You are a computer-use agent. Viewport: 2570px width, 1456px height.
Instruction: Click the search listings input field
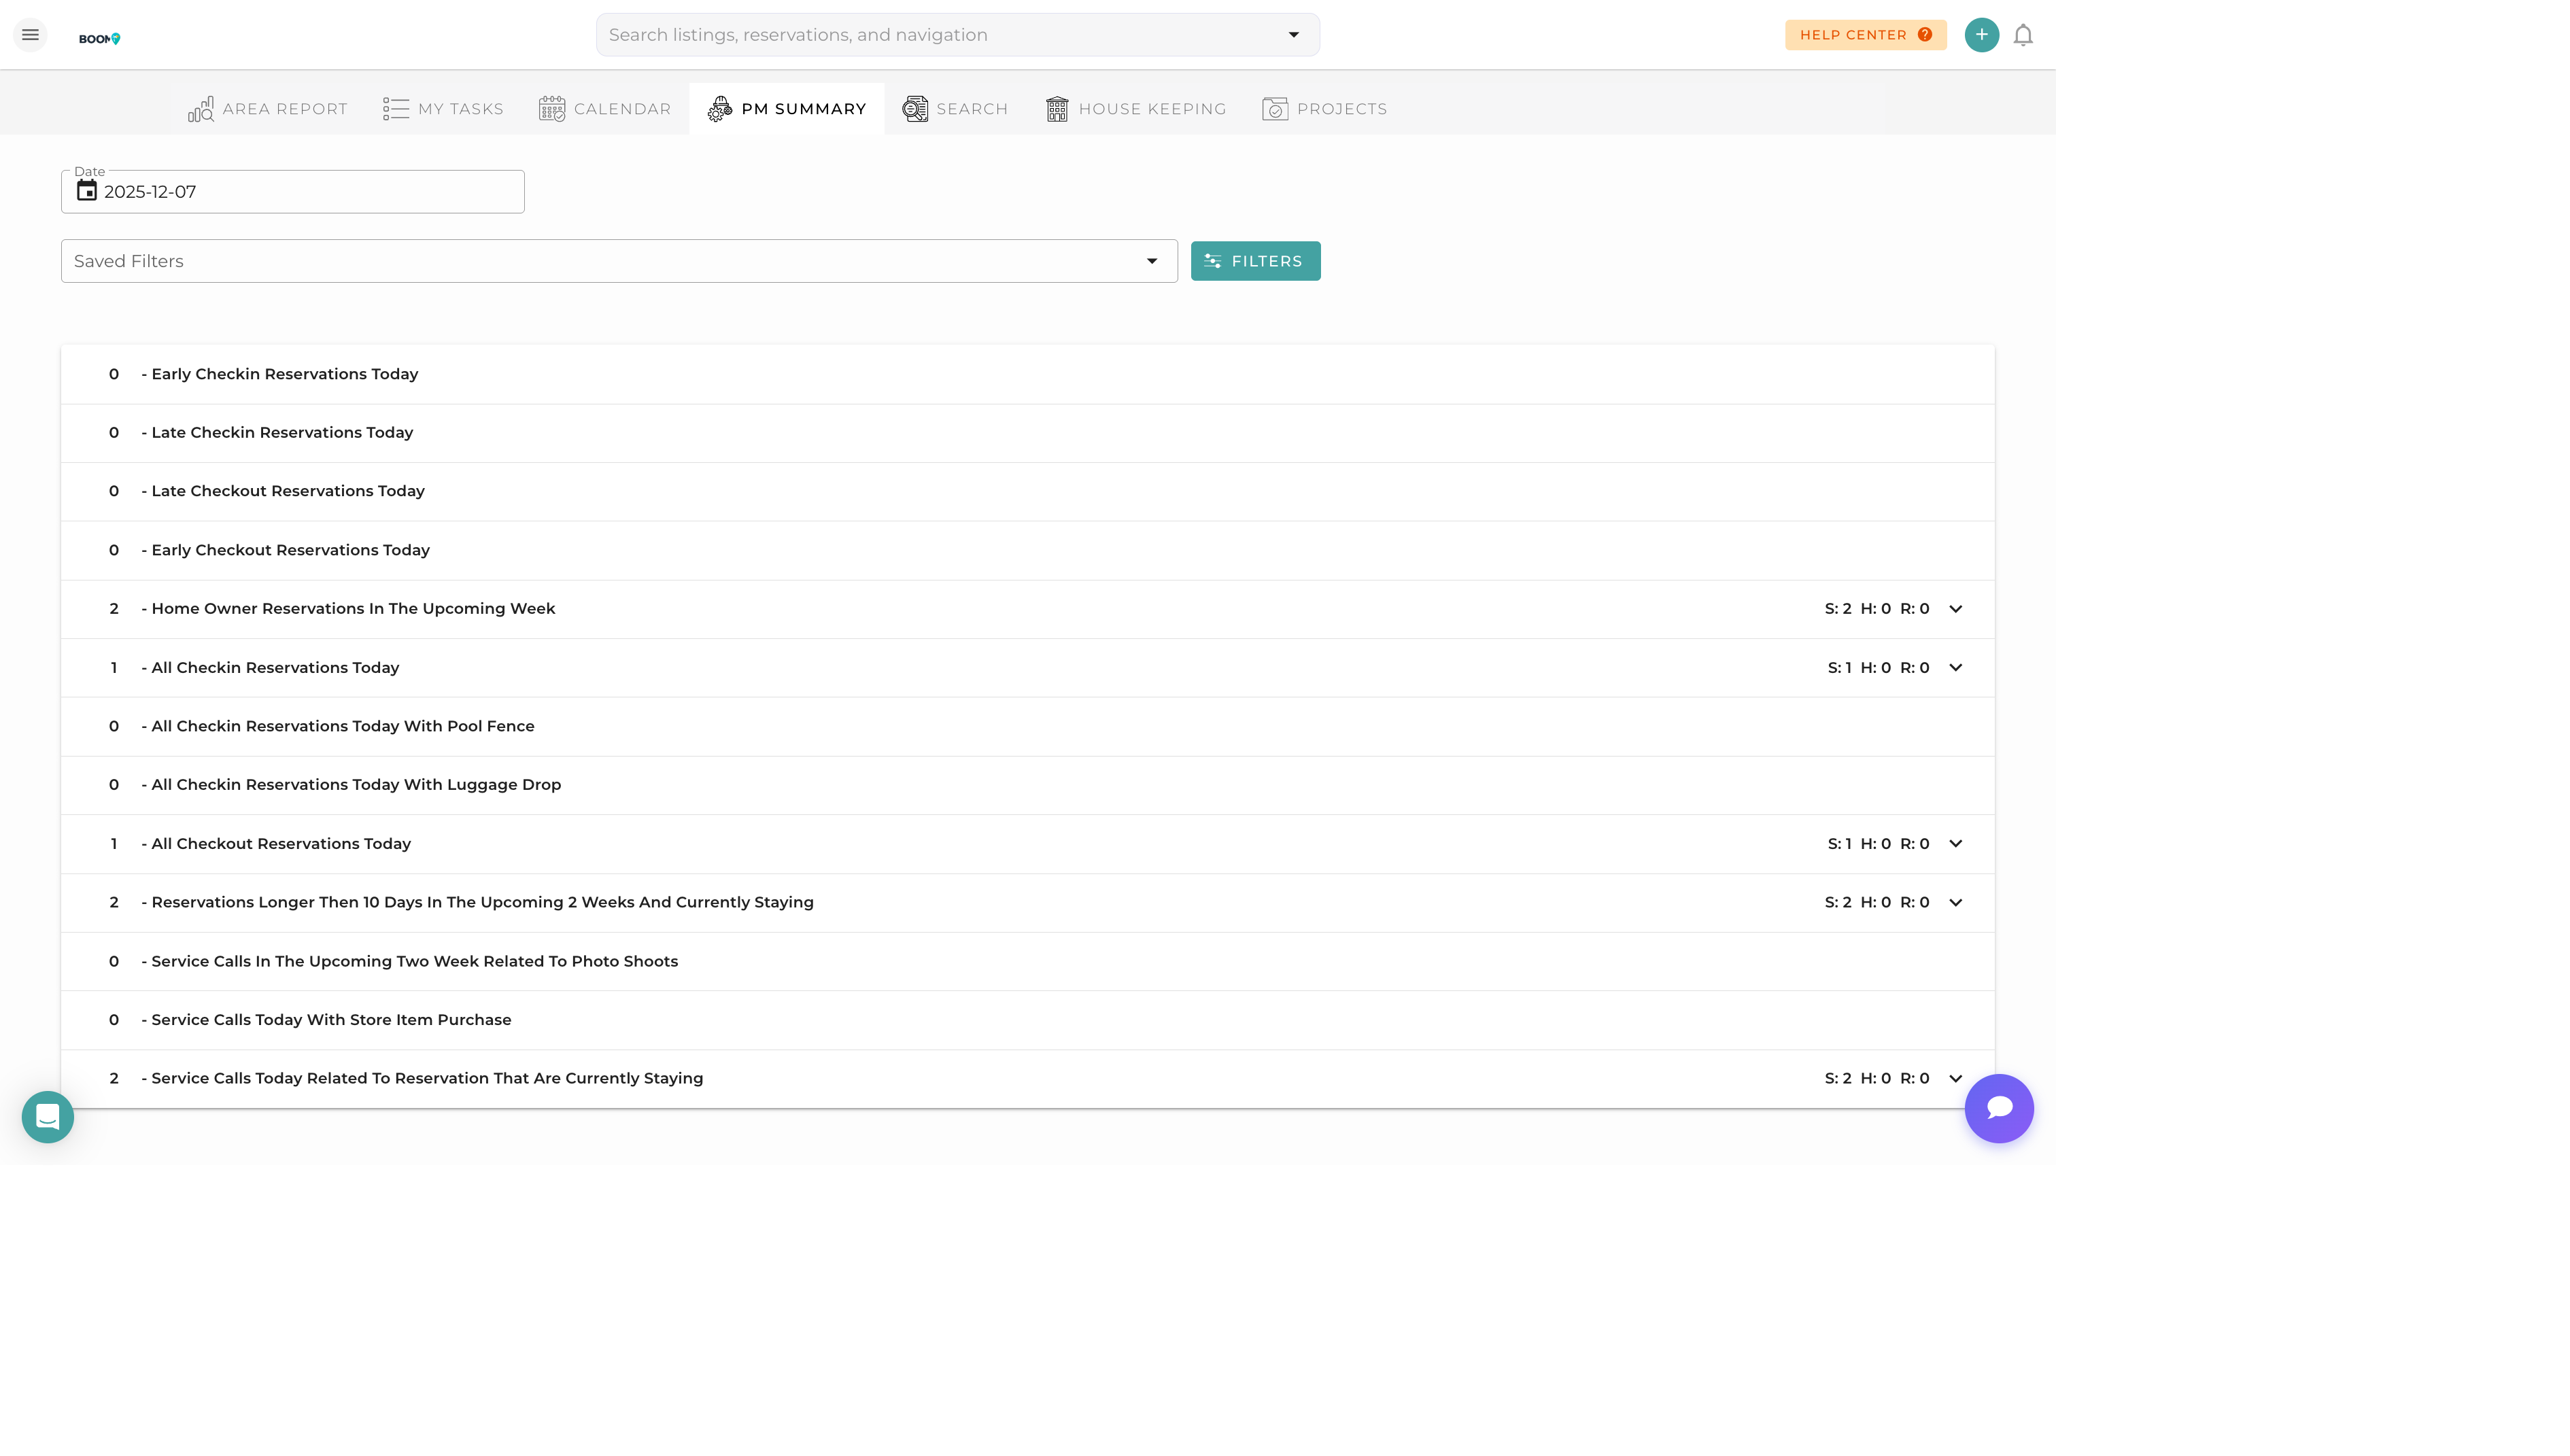(x=900, y=34)
